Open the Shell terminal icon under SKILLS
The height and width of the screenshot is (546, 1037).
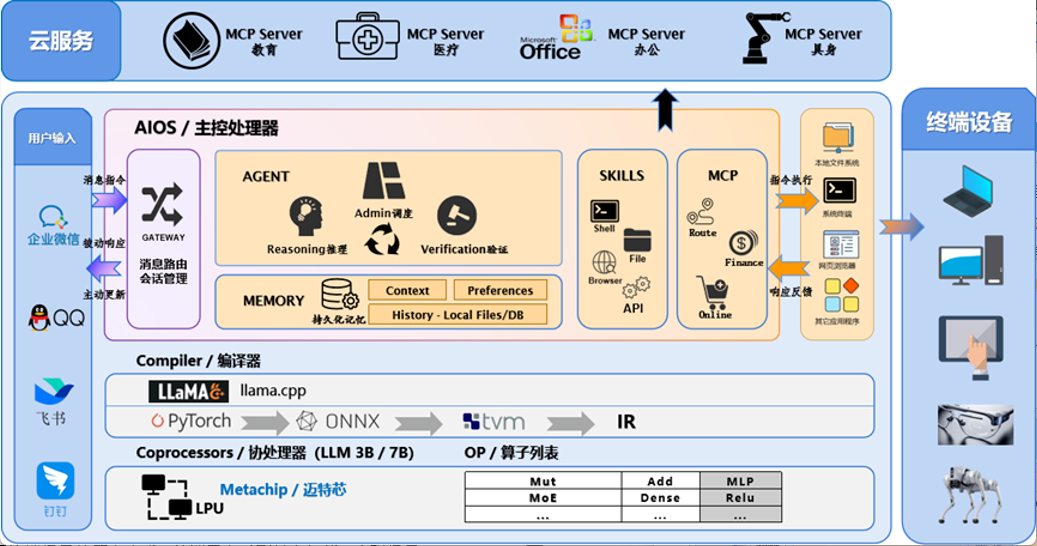coord(604,211)
